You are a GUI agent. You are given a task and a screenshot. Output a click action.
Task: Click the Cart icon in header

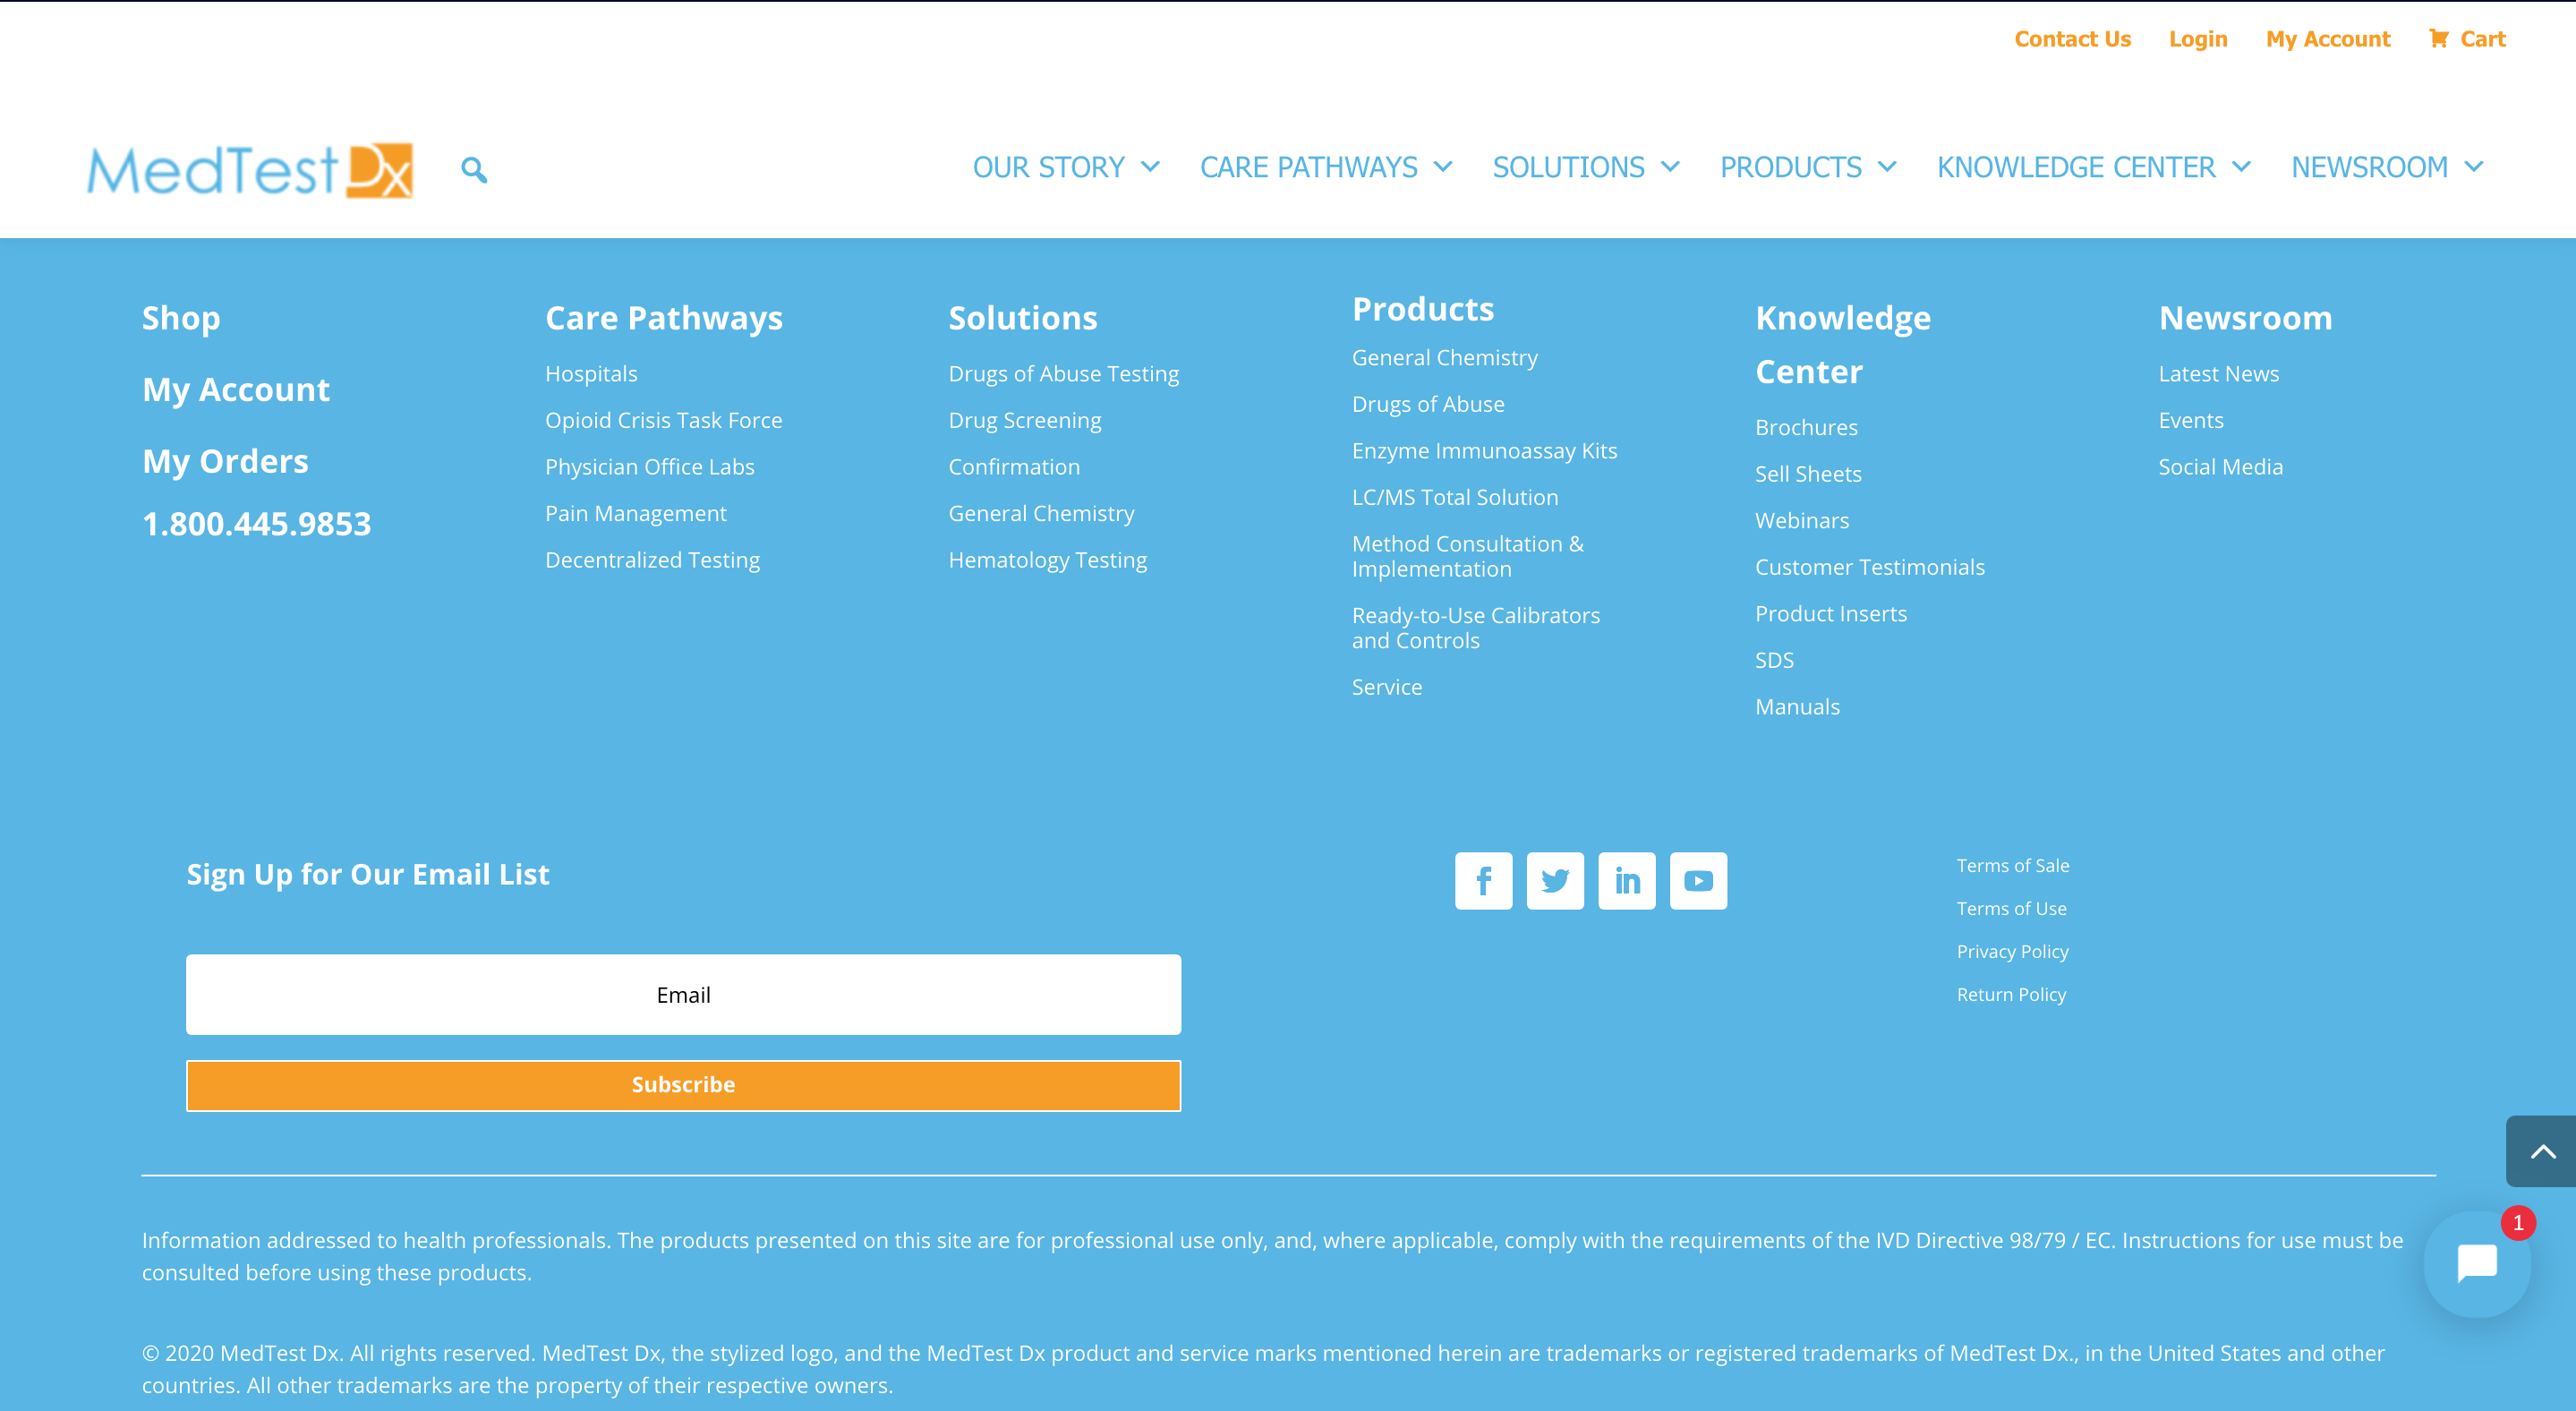(2439, 38)
